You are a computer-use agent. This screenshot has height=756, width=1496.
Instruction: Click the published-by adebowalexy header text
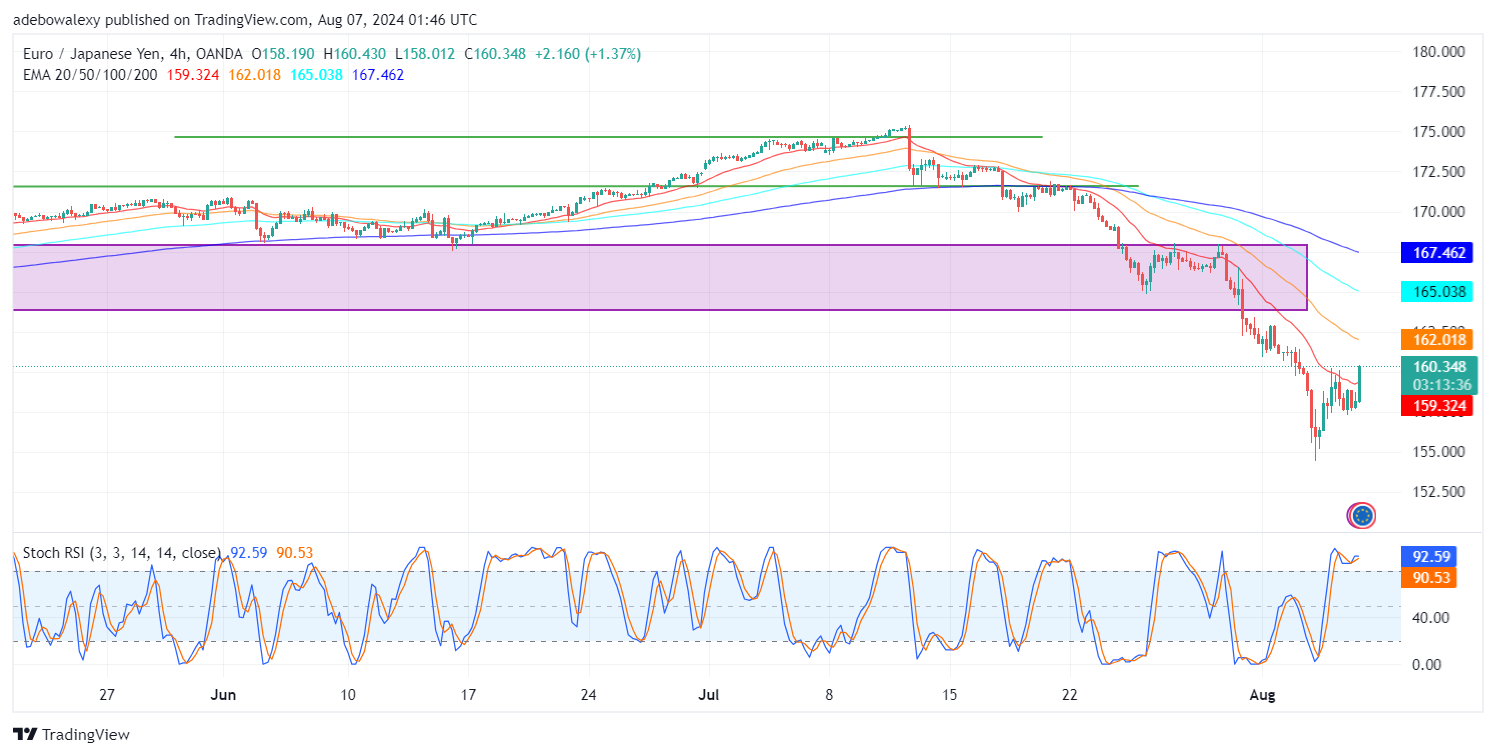(x=245, y=20)
